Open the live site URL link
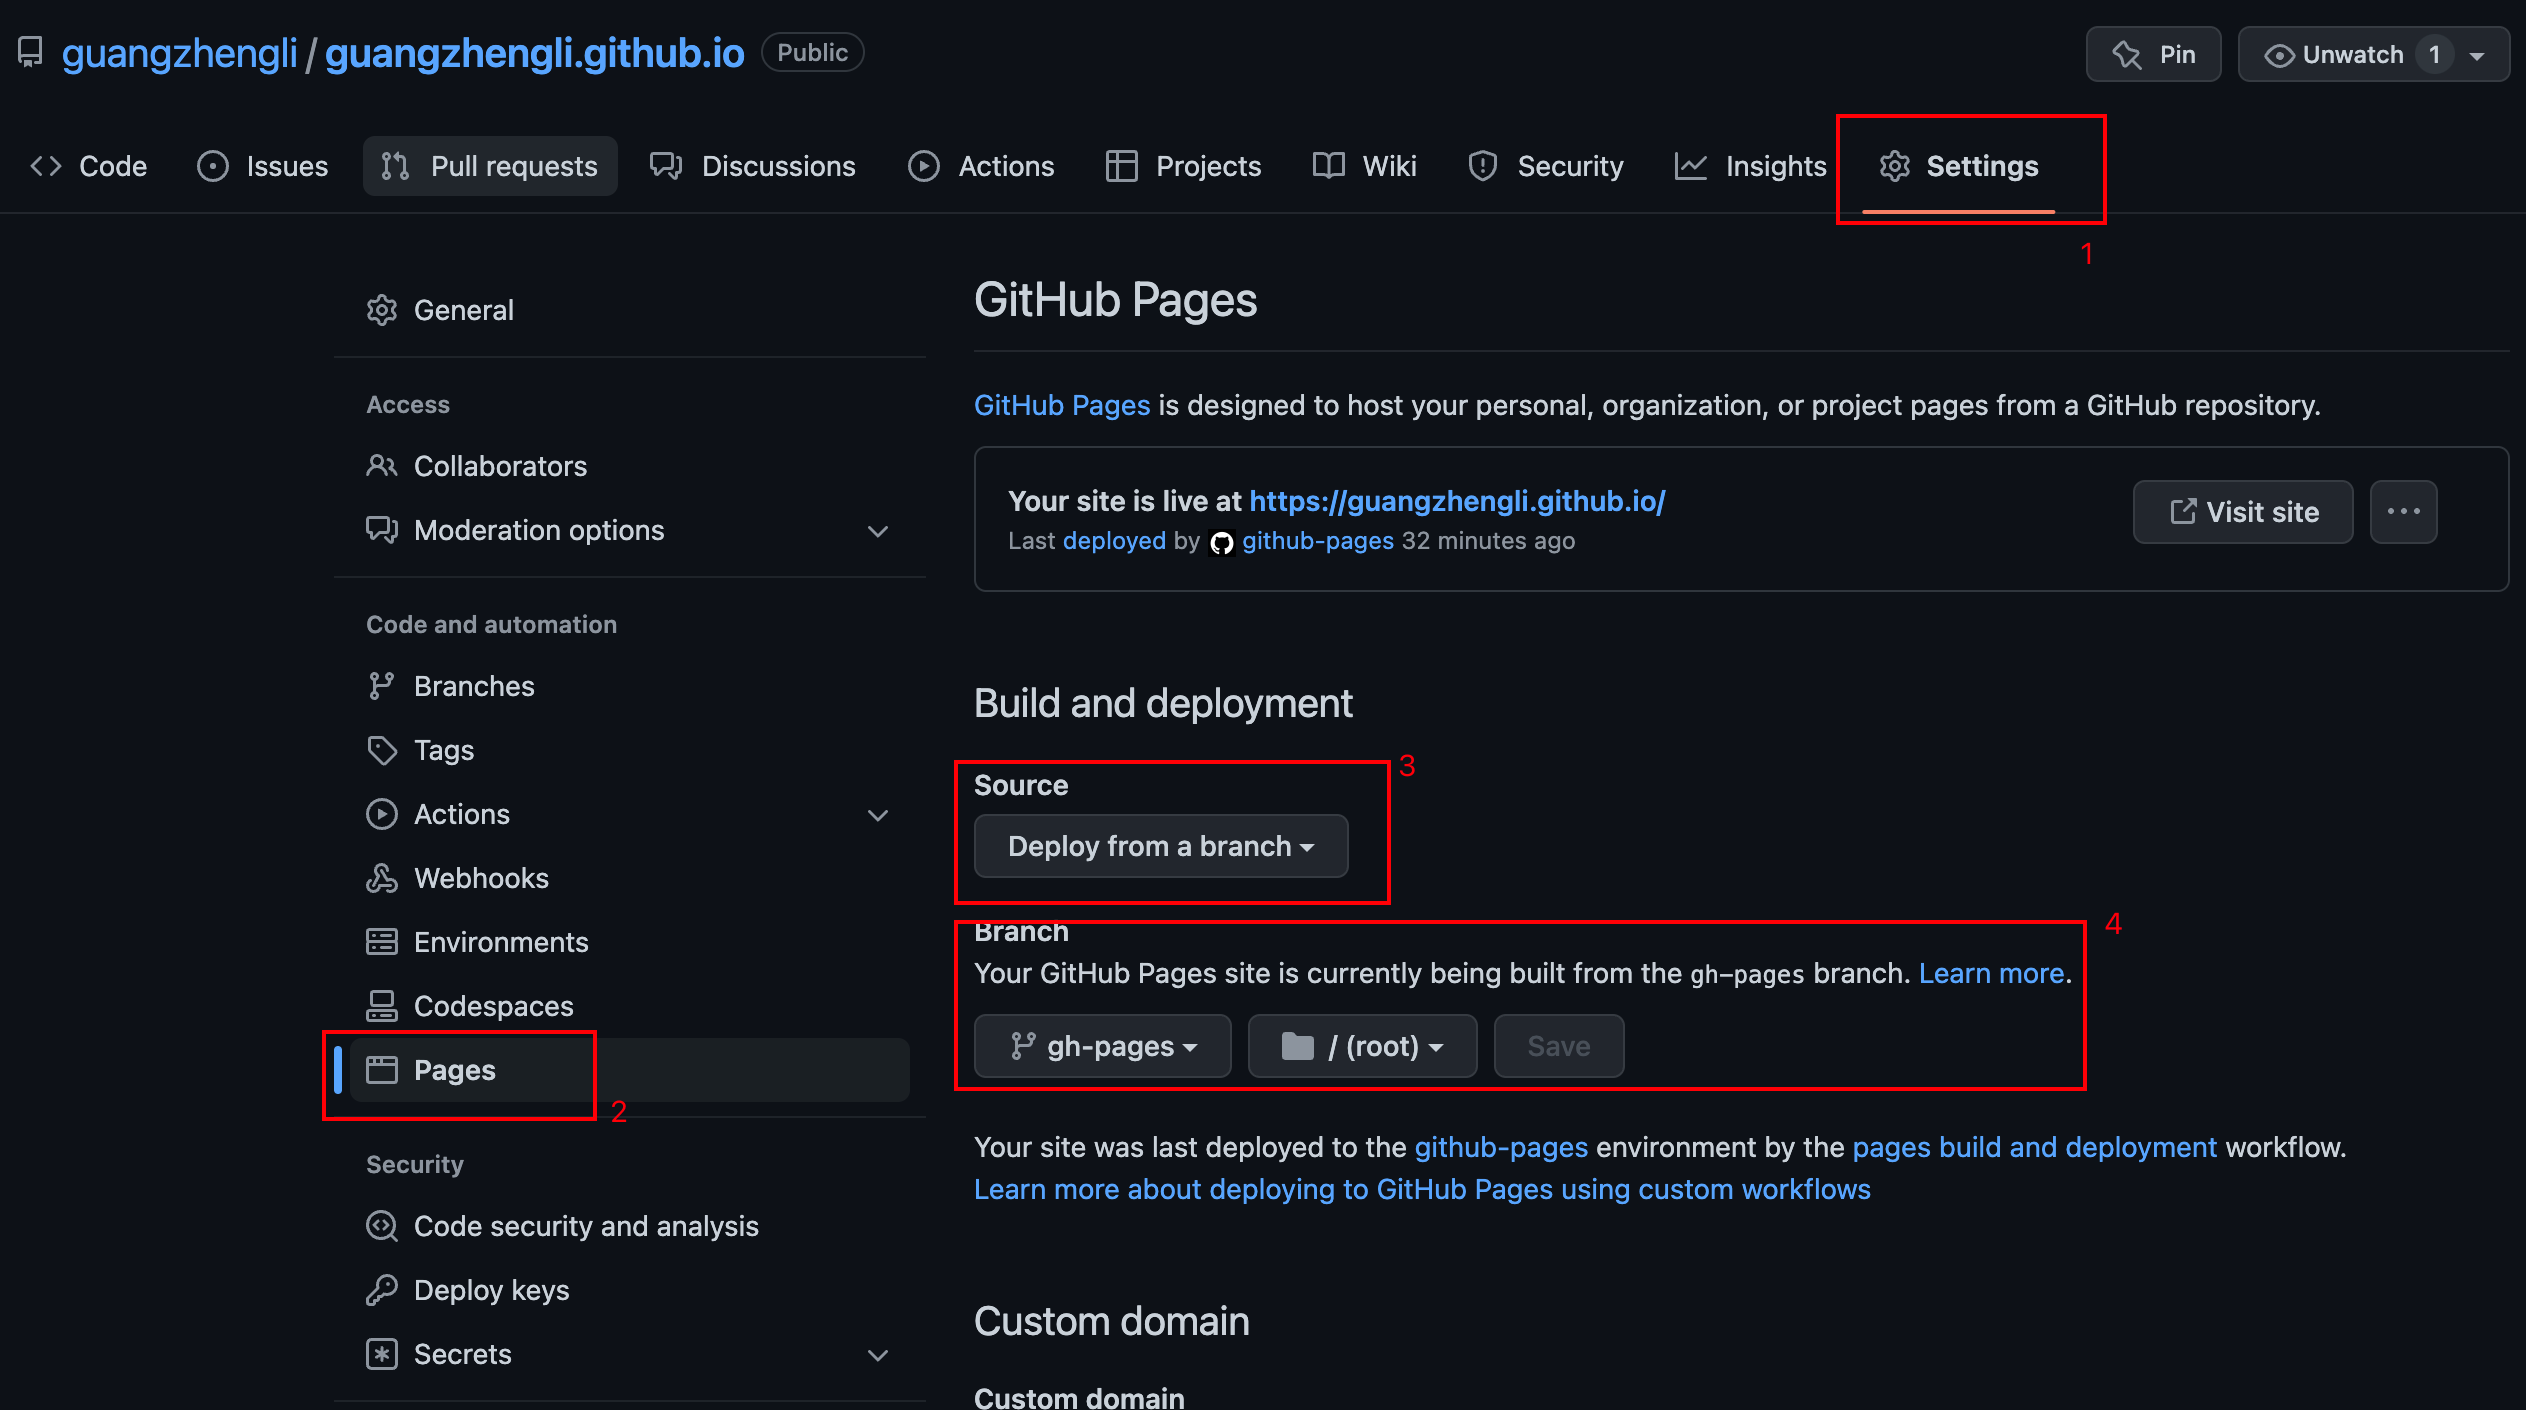The height and width of the screenshot is (1410, 2526). pos(1456,501)
